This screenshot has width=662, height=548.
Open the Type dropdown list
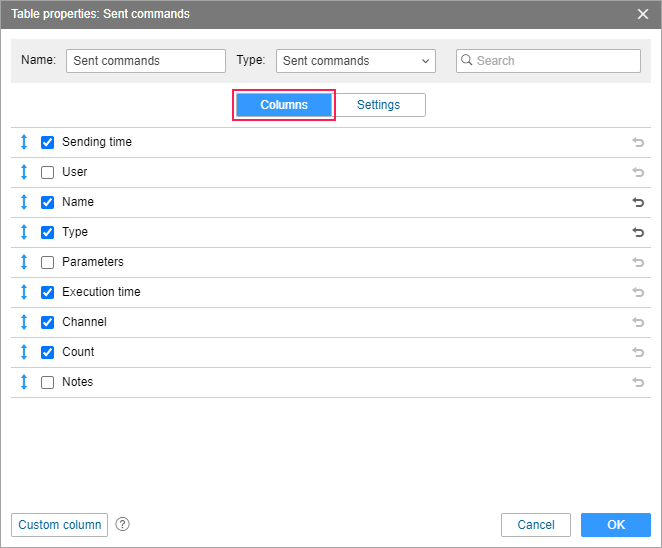pyautogui.click(x=356, y=61)
